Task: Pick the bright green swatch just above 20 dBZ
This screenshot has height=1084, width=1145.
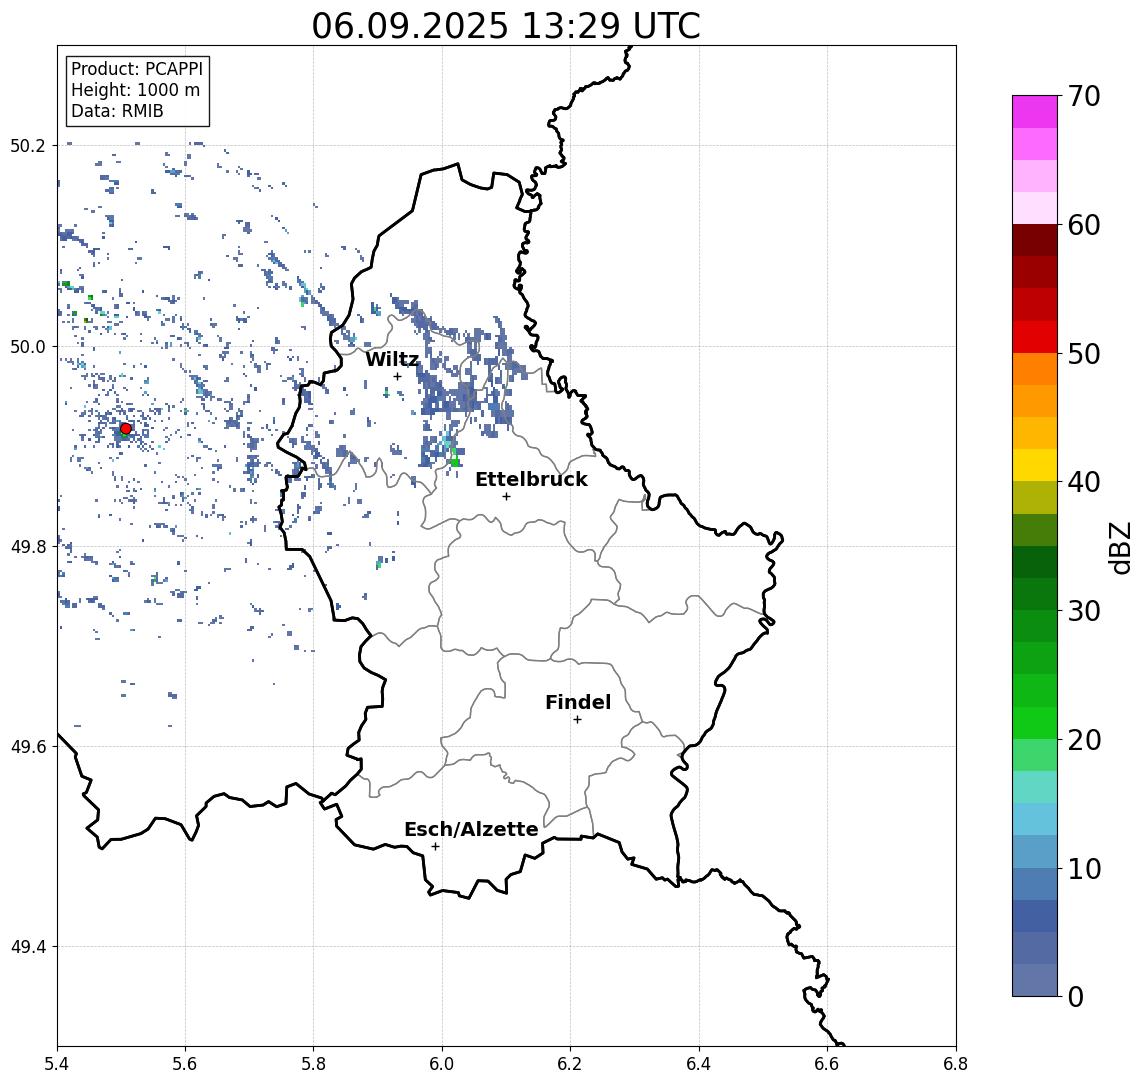Action: (1035, 722)
